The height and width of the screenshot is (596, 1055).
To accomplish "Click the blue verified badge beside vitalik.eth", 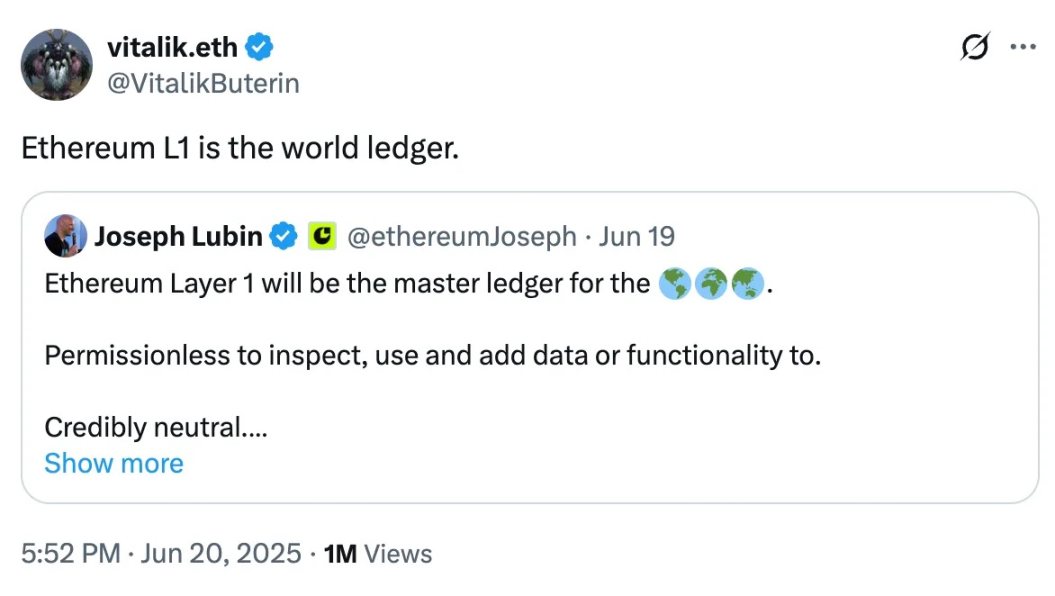I will pyautogui.click(x=260, y=46).
